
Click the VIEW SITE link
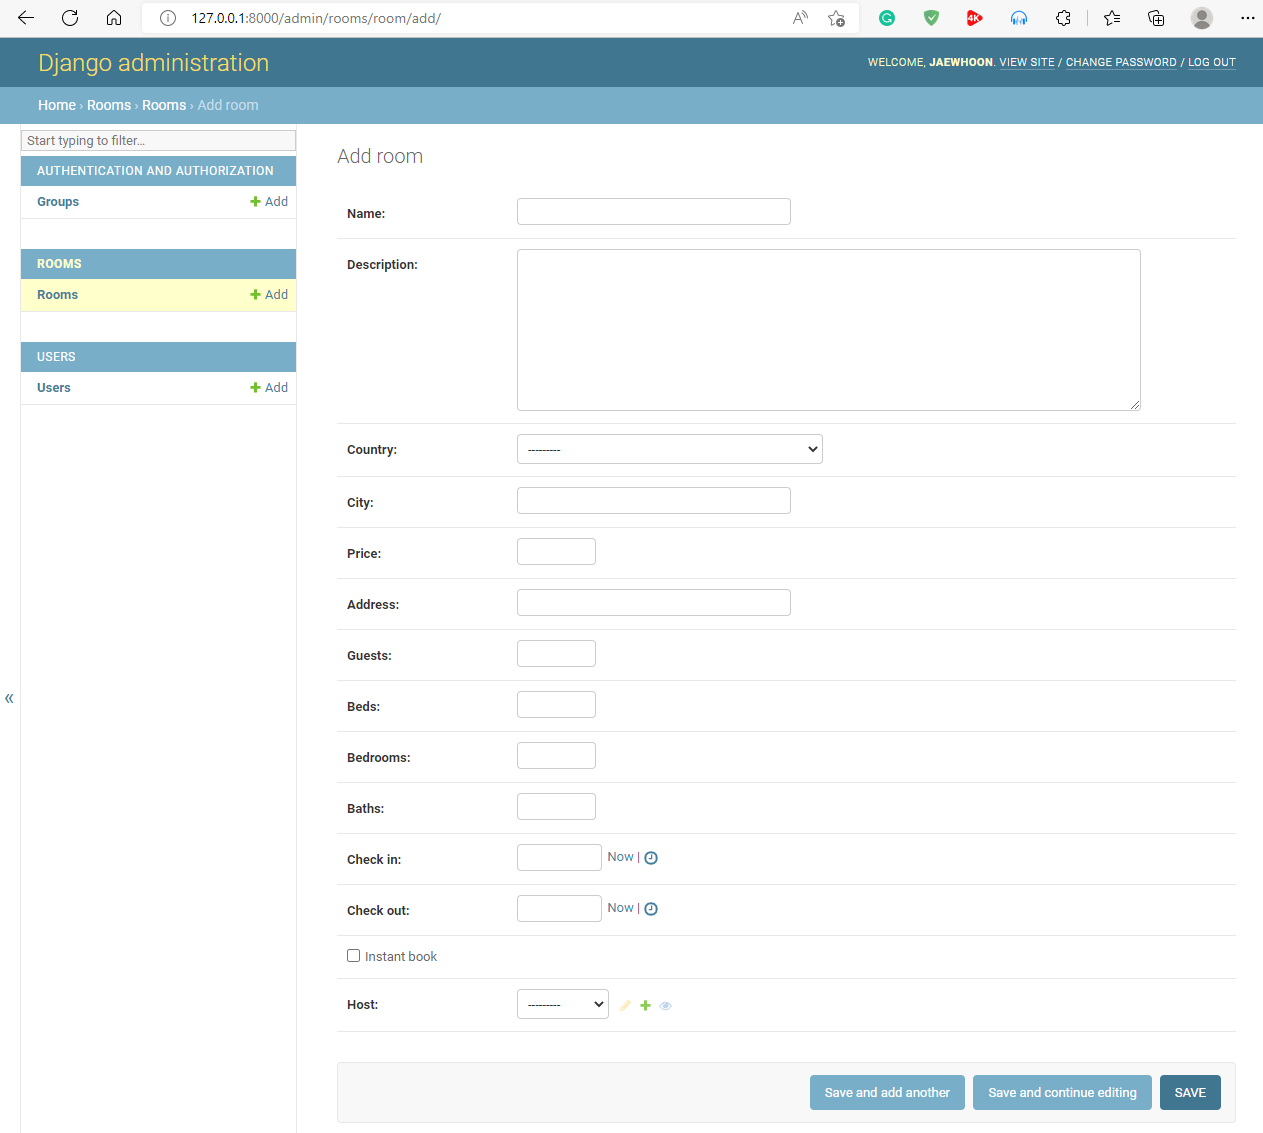pyautogui.click(x=1027, y=62)
